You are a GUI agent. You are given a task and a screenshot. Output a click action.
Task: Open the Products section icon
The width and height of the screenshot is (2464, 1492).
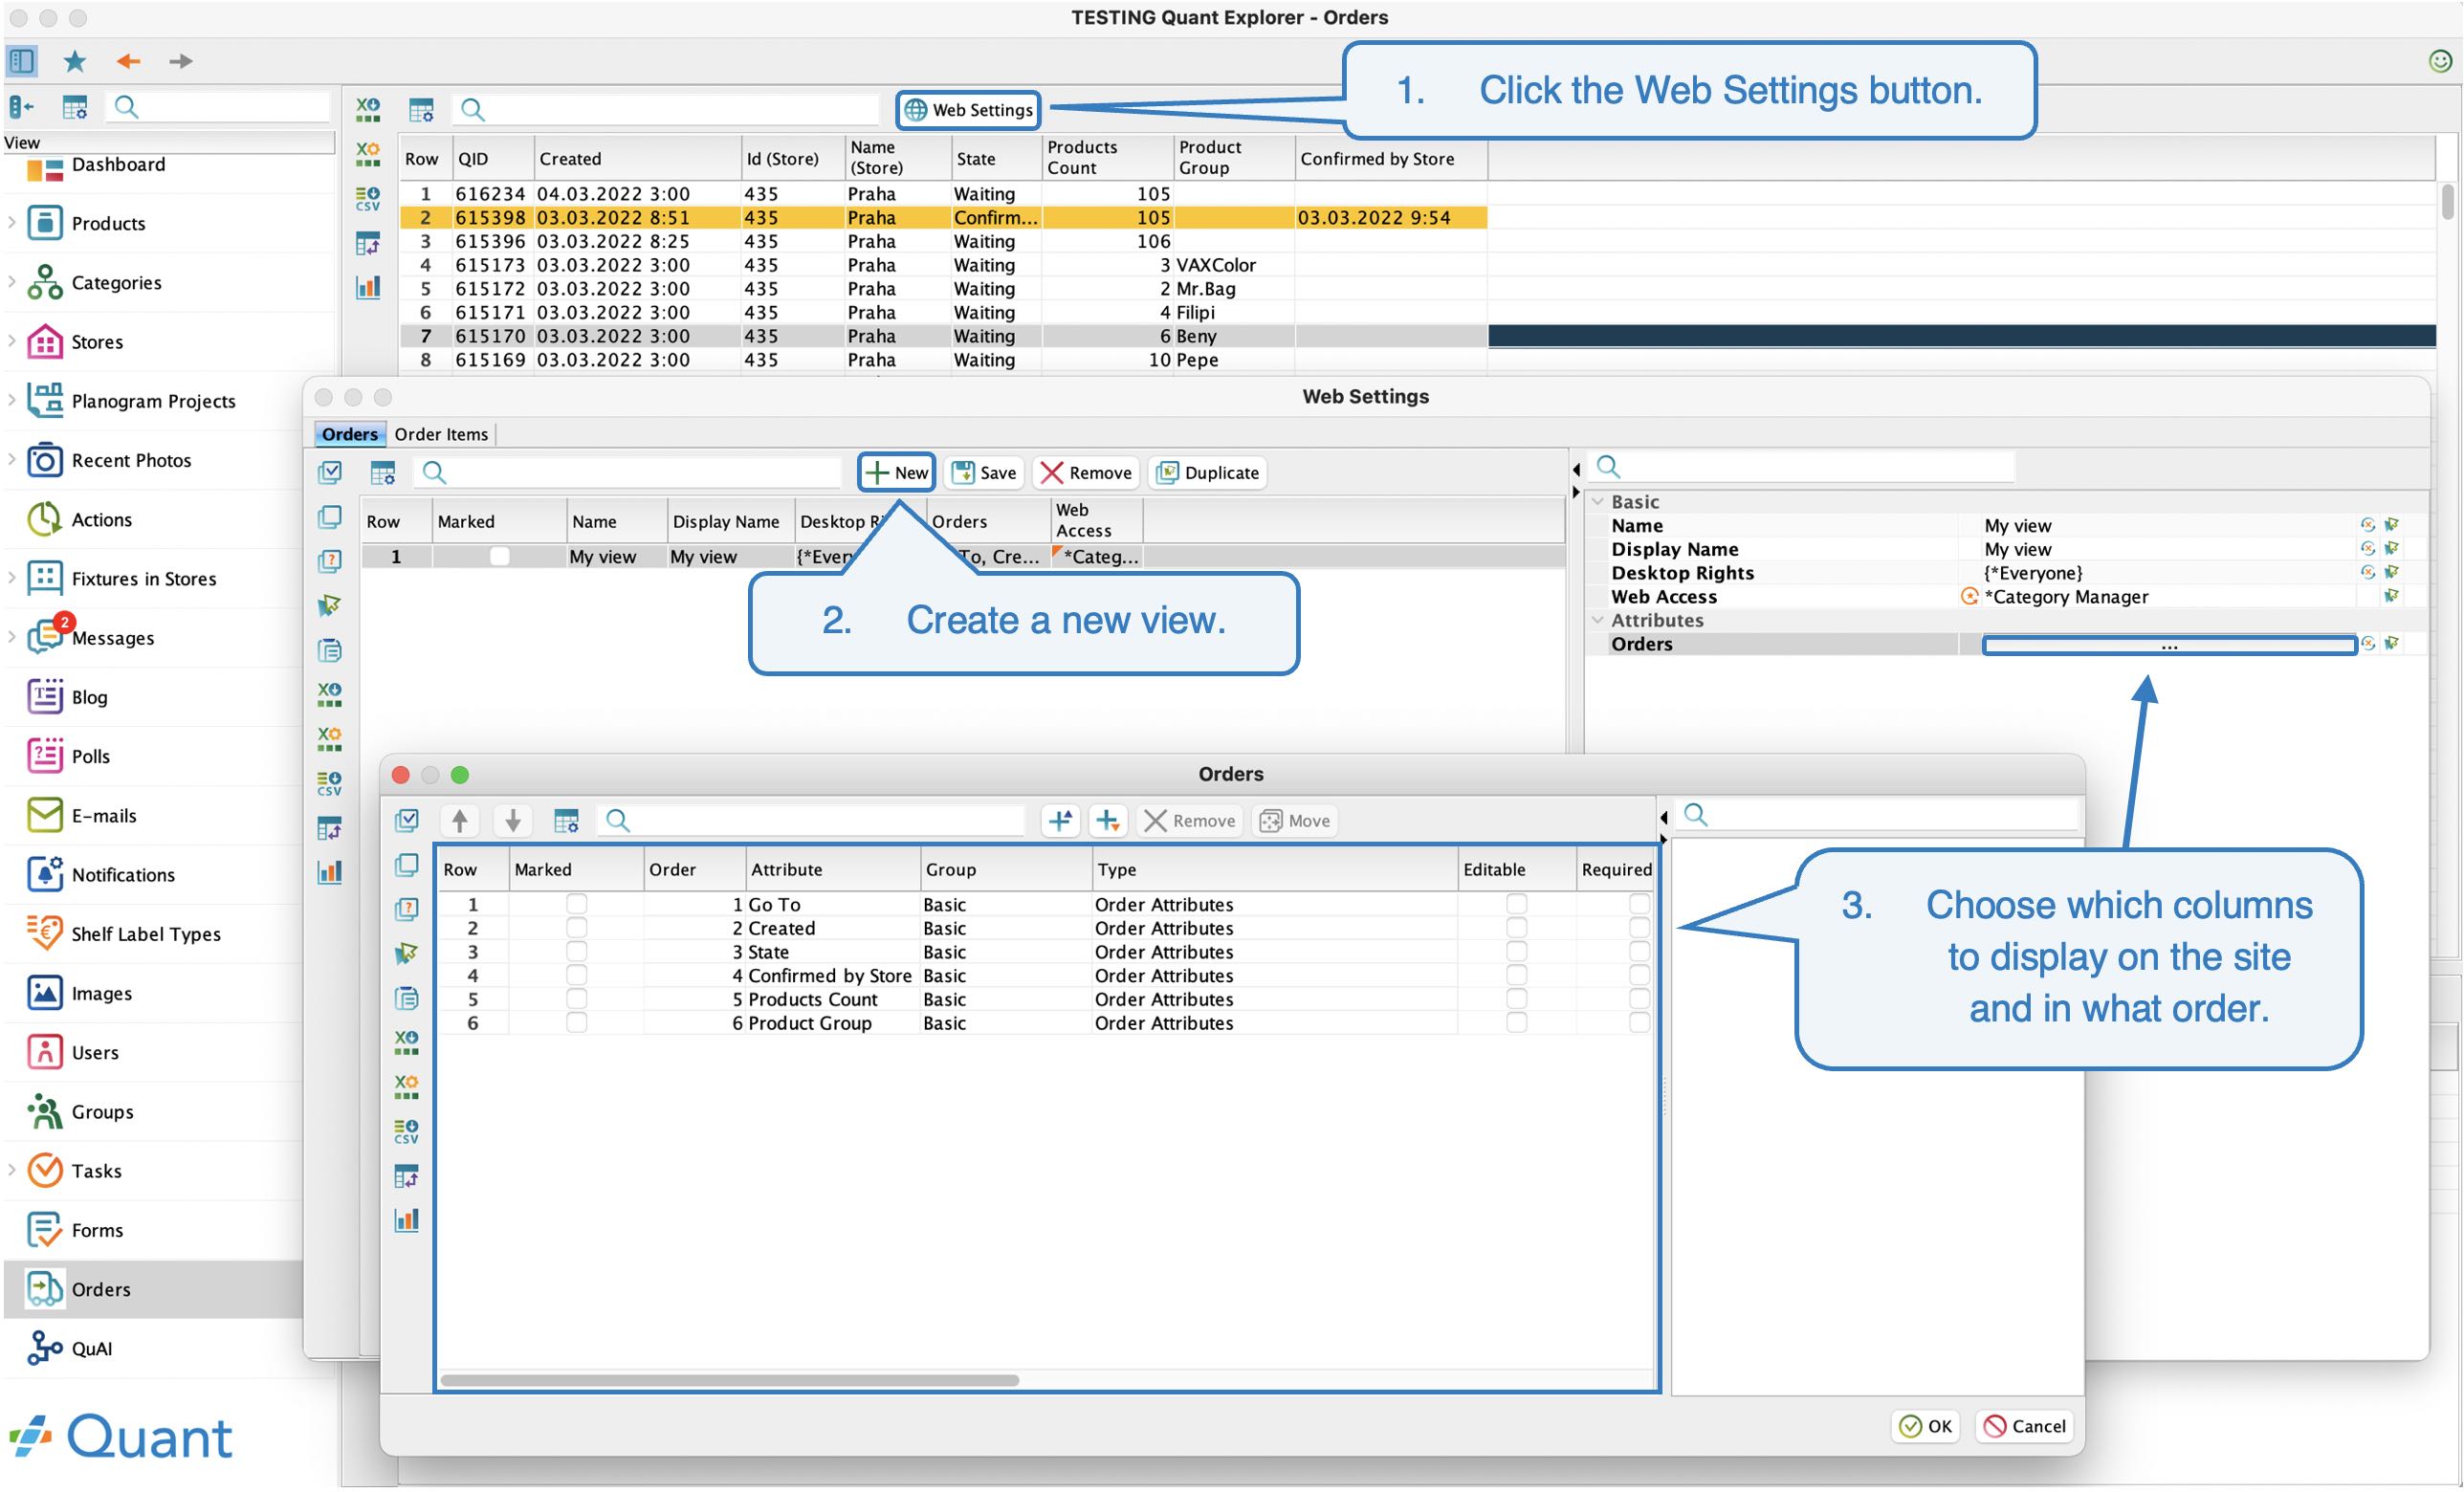click(45, 222)
